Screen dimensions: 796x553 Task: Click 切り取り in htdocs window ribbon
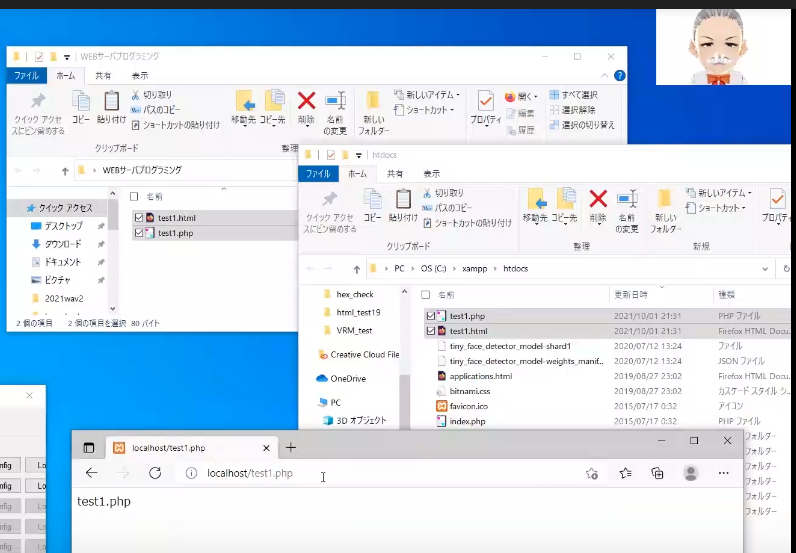443,193
